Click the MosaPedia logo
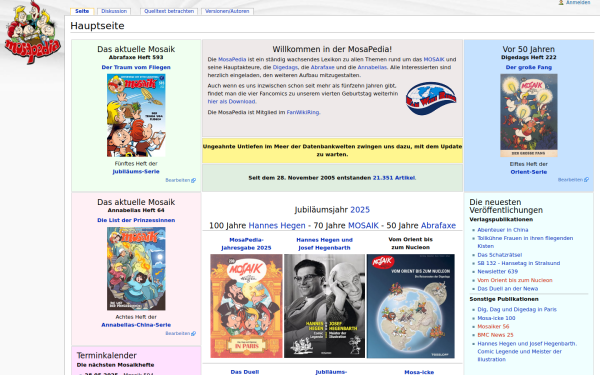Screen dimensions: 600x375 coord(32,32)
